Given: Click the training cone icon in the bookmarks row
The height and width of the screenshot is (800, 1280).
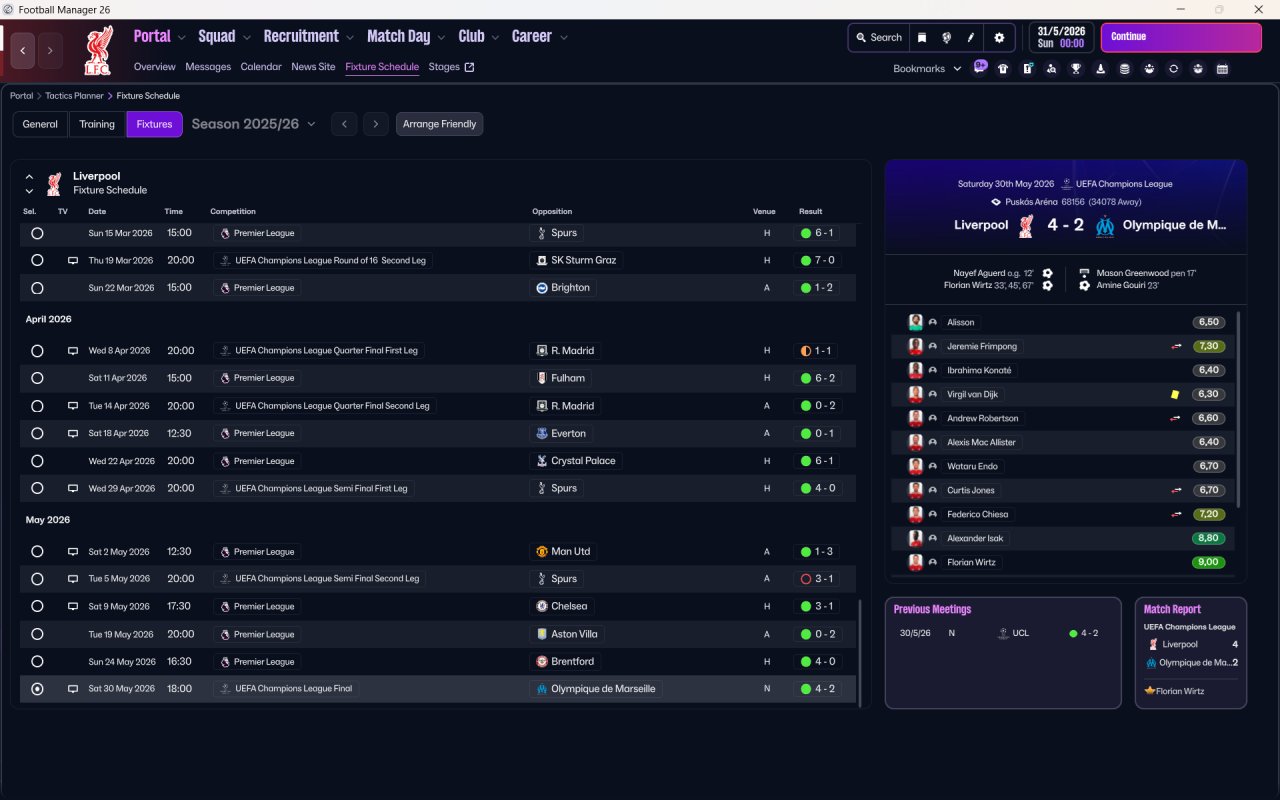Looking at the screenshot, I should coord(1100,69).
